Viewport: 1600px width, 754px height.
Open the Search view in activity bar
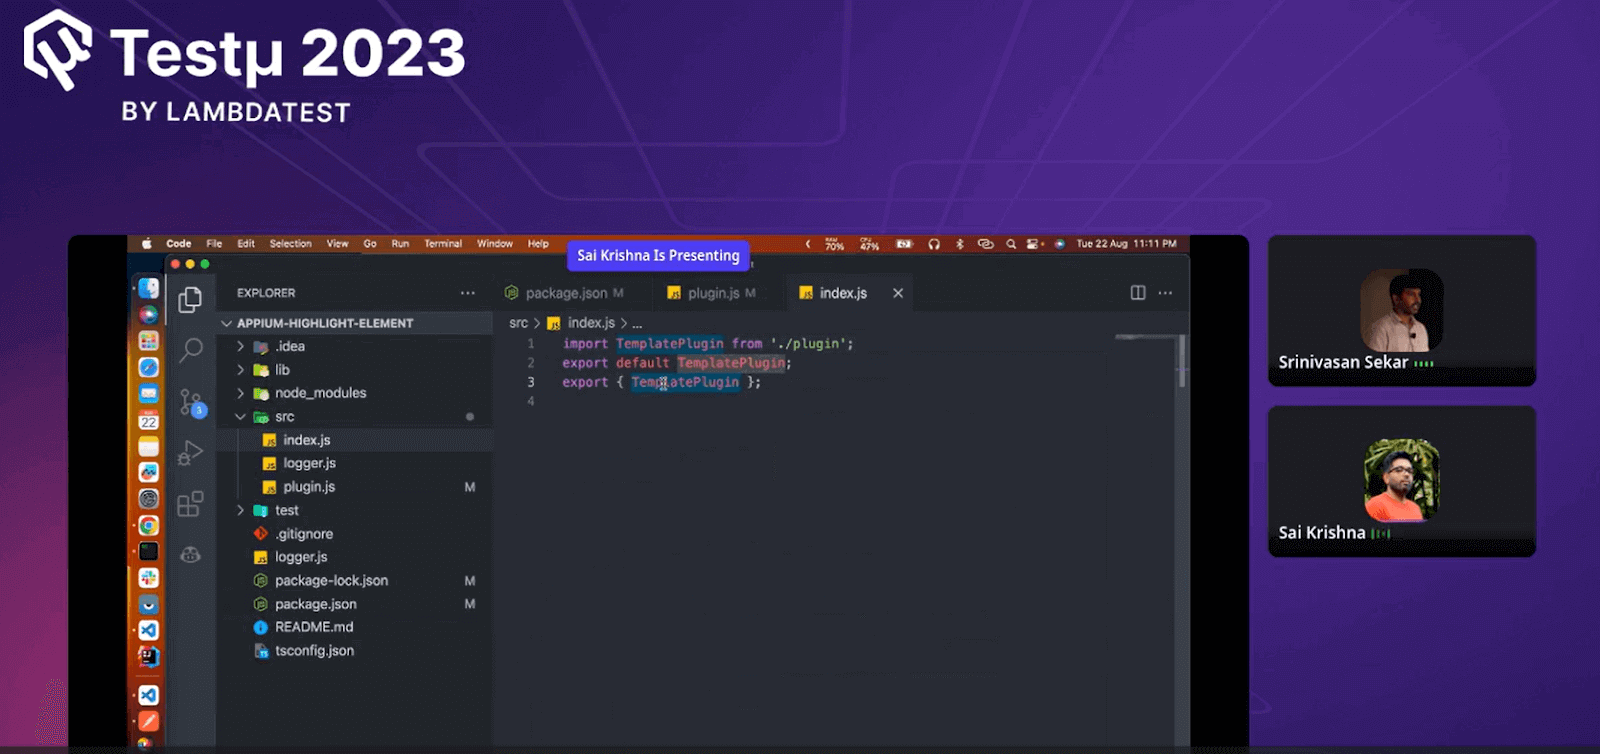pyautogui.click(x=190, y=349)
